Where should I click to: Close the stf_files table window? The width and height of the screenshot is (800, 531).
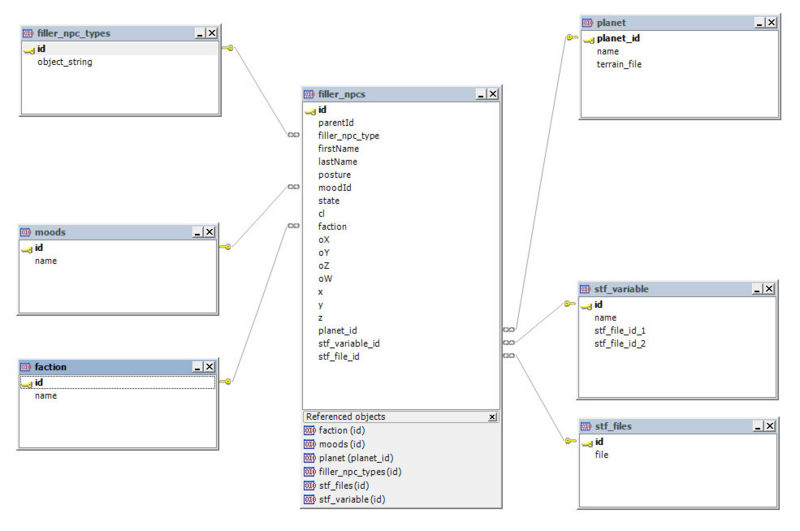769,426
